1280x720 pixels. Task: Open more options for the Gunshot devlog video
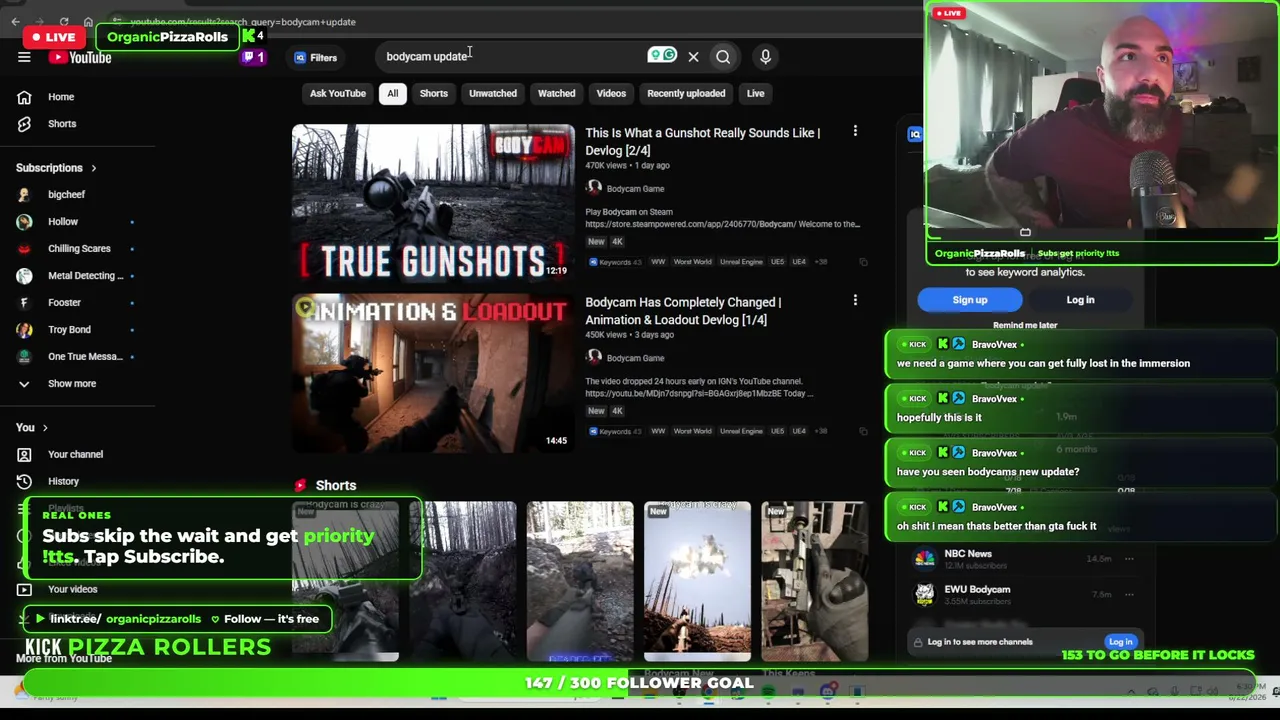pos(855,131)
